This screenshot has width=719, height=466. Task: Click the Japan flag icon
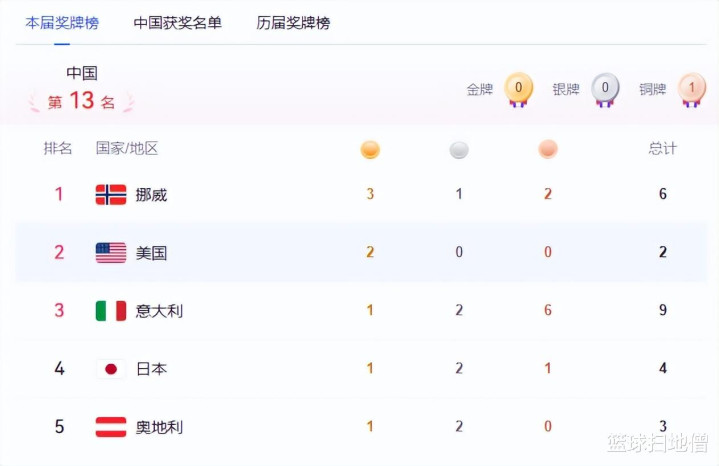[110, 368]
